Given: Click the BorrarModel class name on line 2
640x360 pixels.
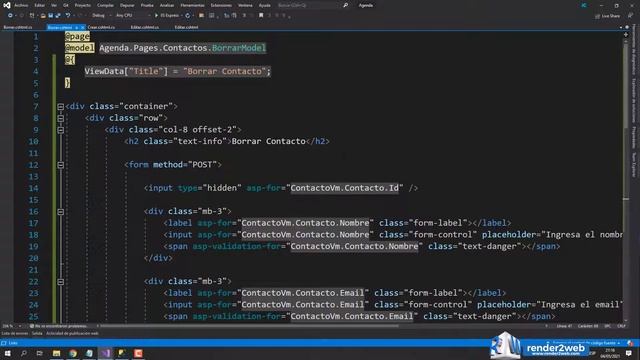Looking at the screenshot, I should pos(239,48).
